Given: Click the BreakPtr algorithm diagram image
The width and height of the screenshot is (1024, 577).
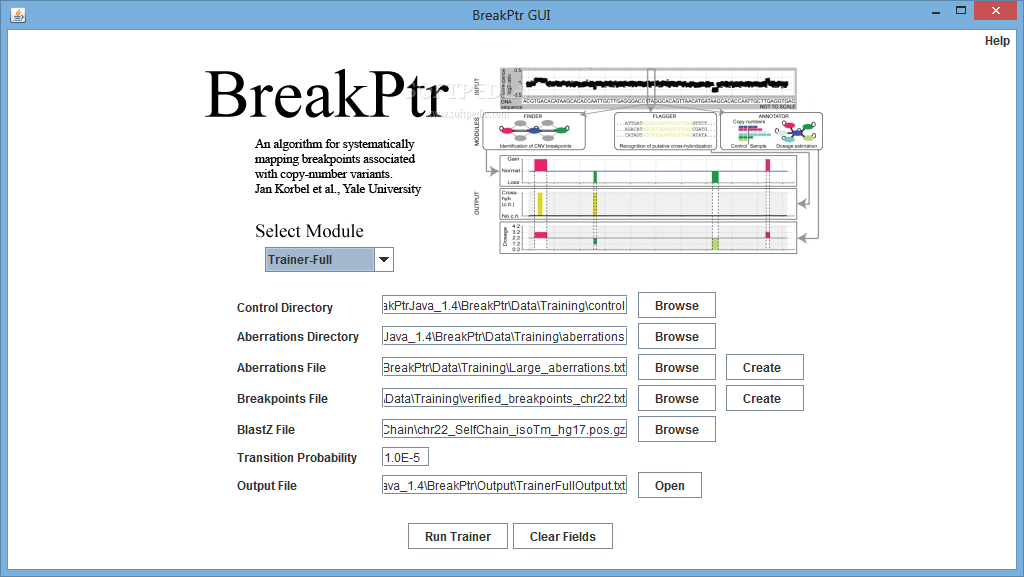Looking at the screenshot, I should tap(648, 161).
